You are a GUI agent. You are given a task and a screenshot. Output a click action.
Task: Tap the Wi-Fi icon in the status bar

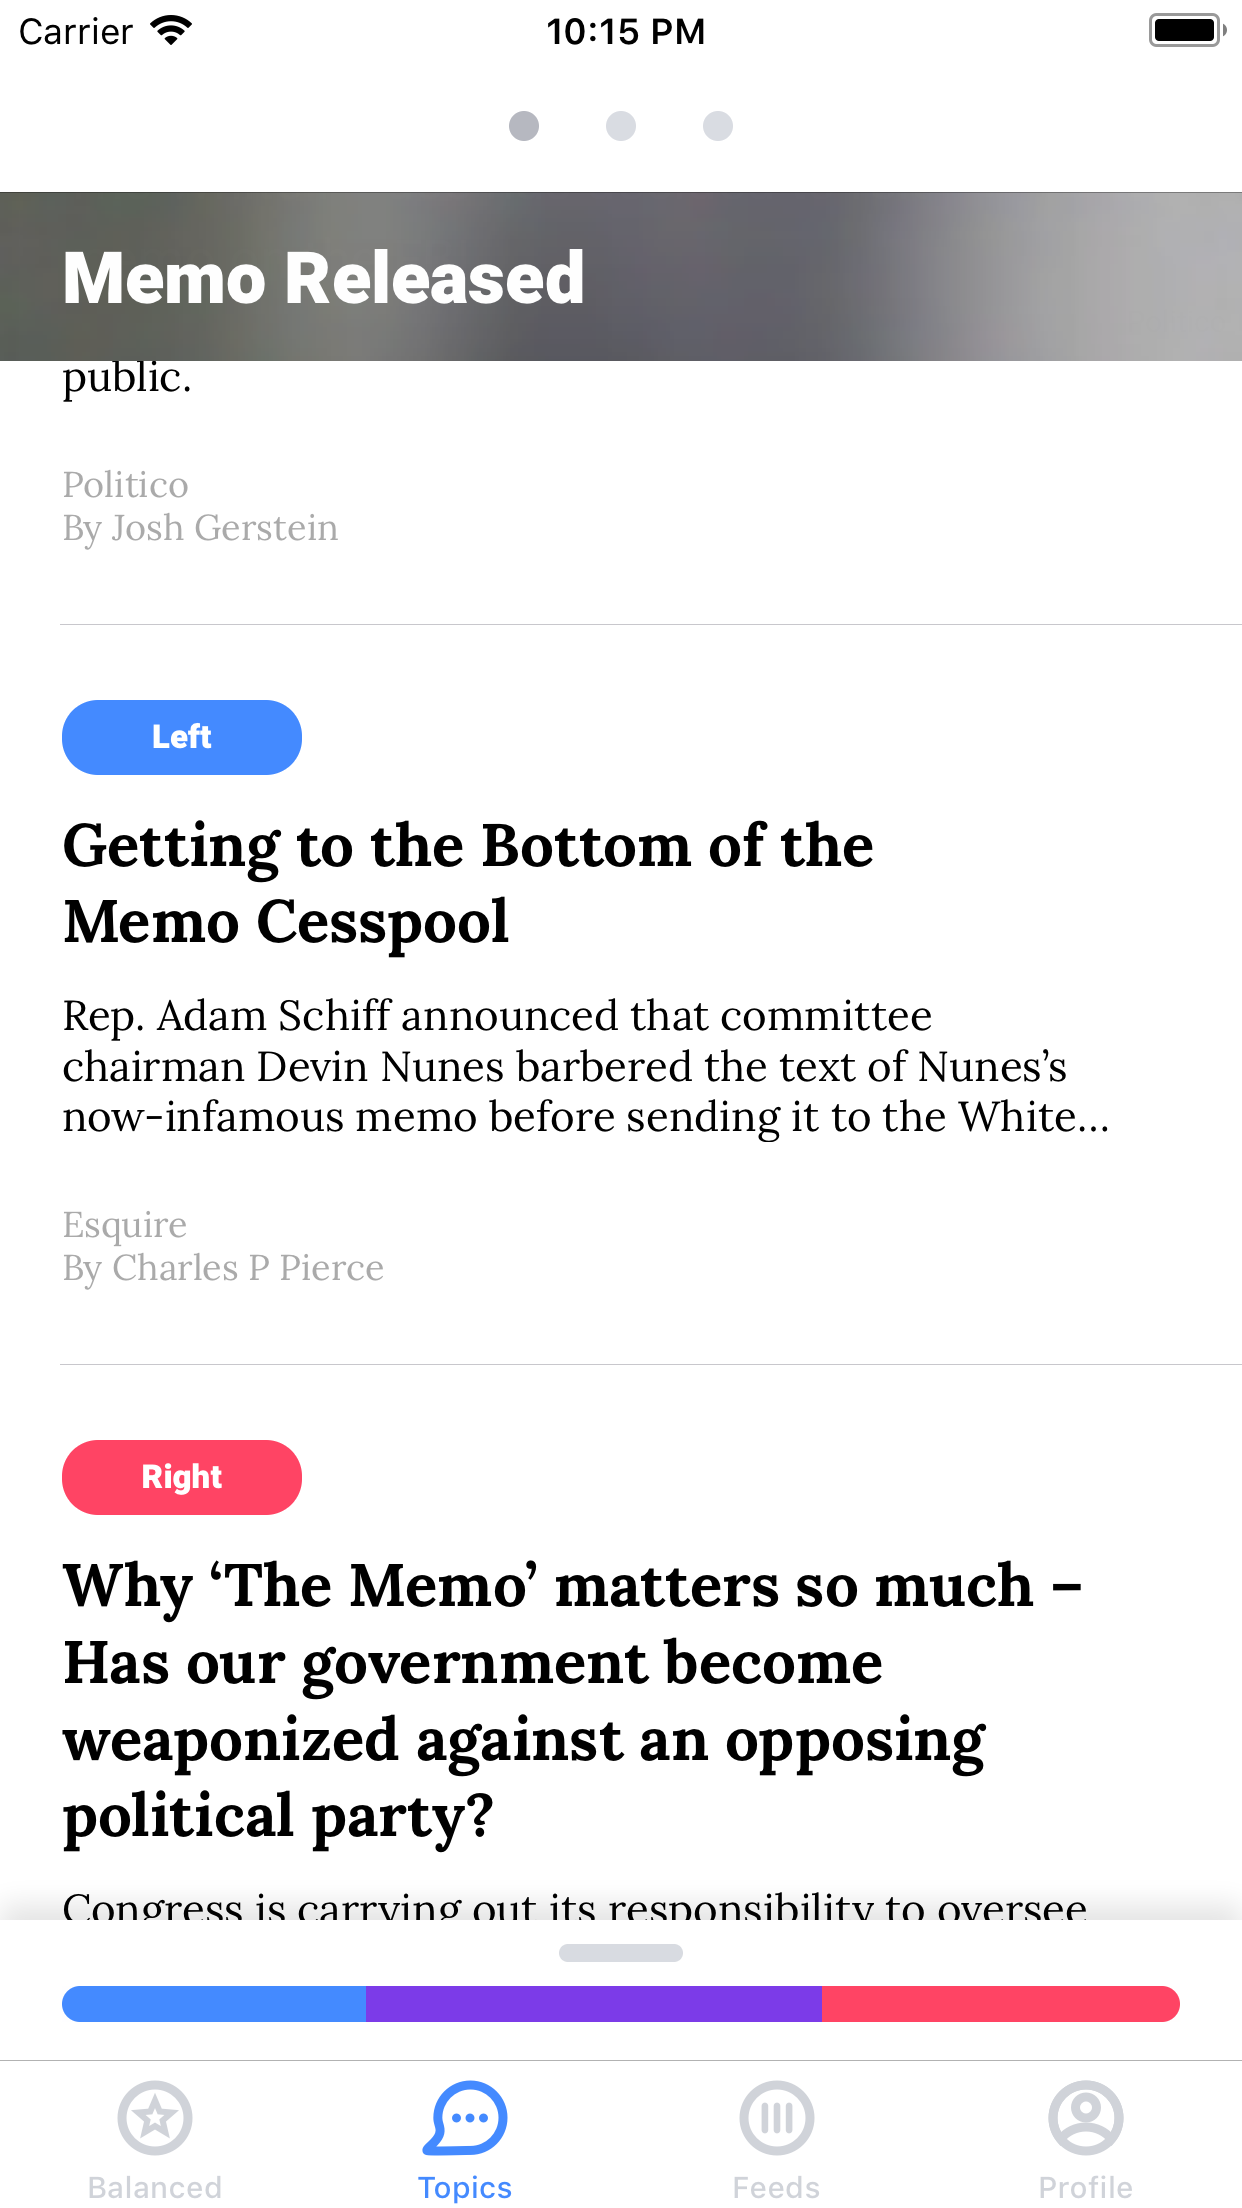(170, 30)
